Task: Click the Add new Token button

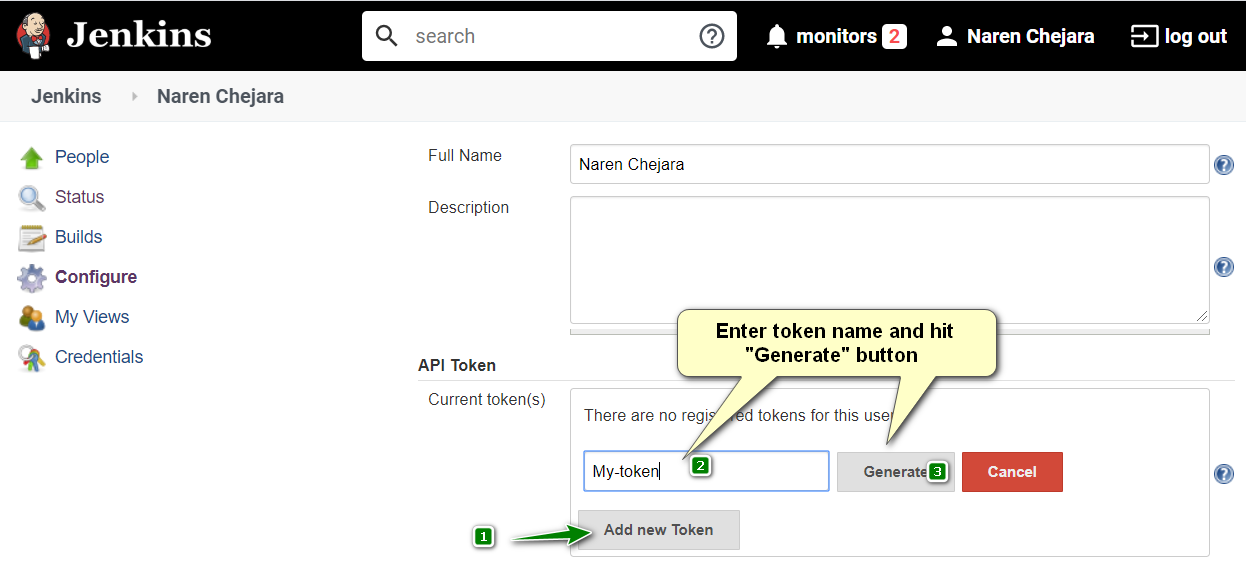Action: [659, 530]
